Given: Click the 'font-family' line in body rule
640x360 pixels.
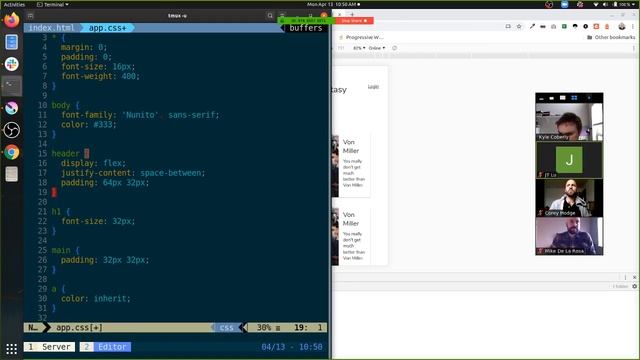Looking at the screenshot, I should [140, 115].
